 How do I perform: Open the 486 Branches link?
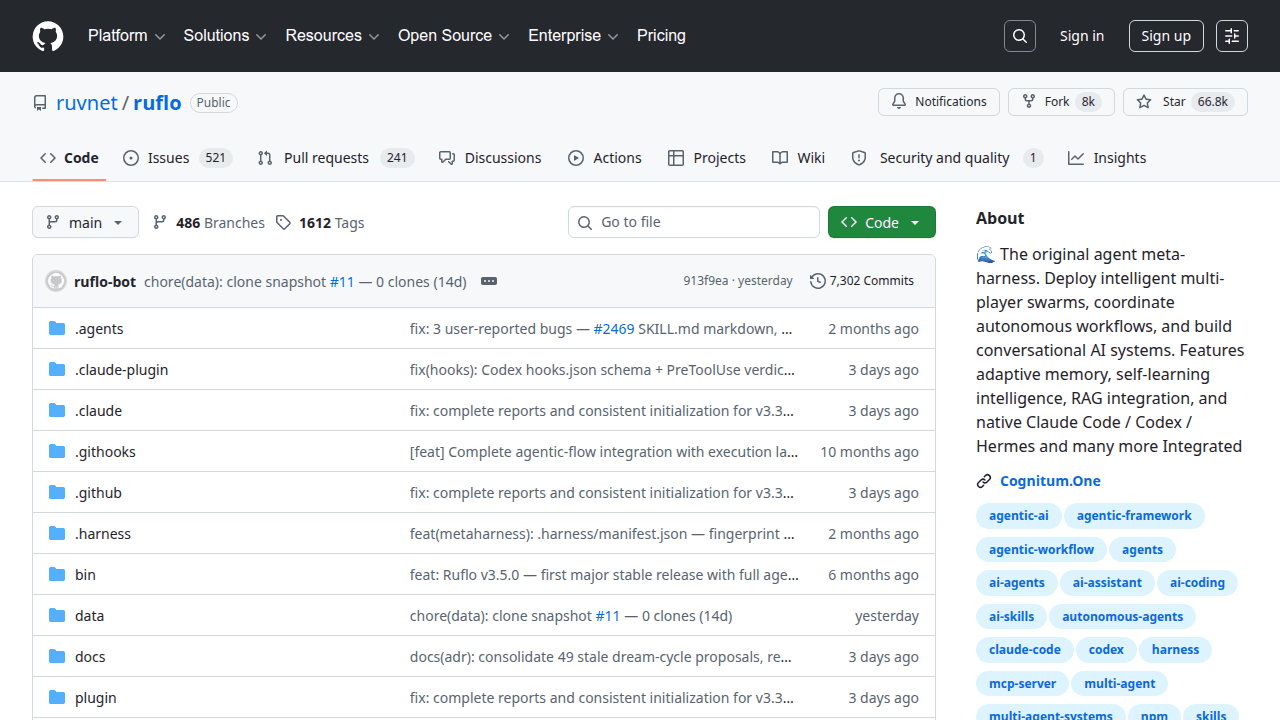click(209, 222)
